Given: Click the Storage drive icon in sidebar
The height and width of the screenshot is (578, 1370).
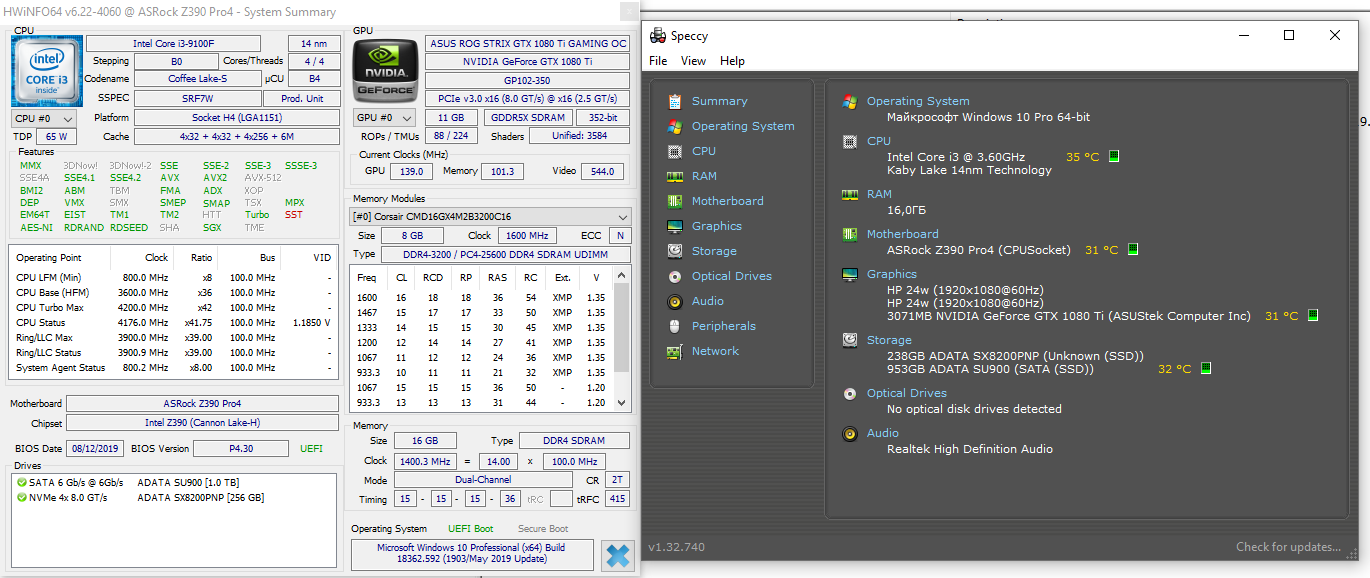Looking at the screenshot, I should 675,251.
